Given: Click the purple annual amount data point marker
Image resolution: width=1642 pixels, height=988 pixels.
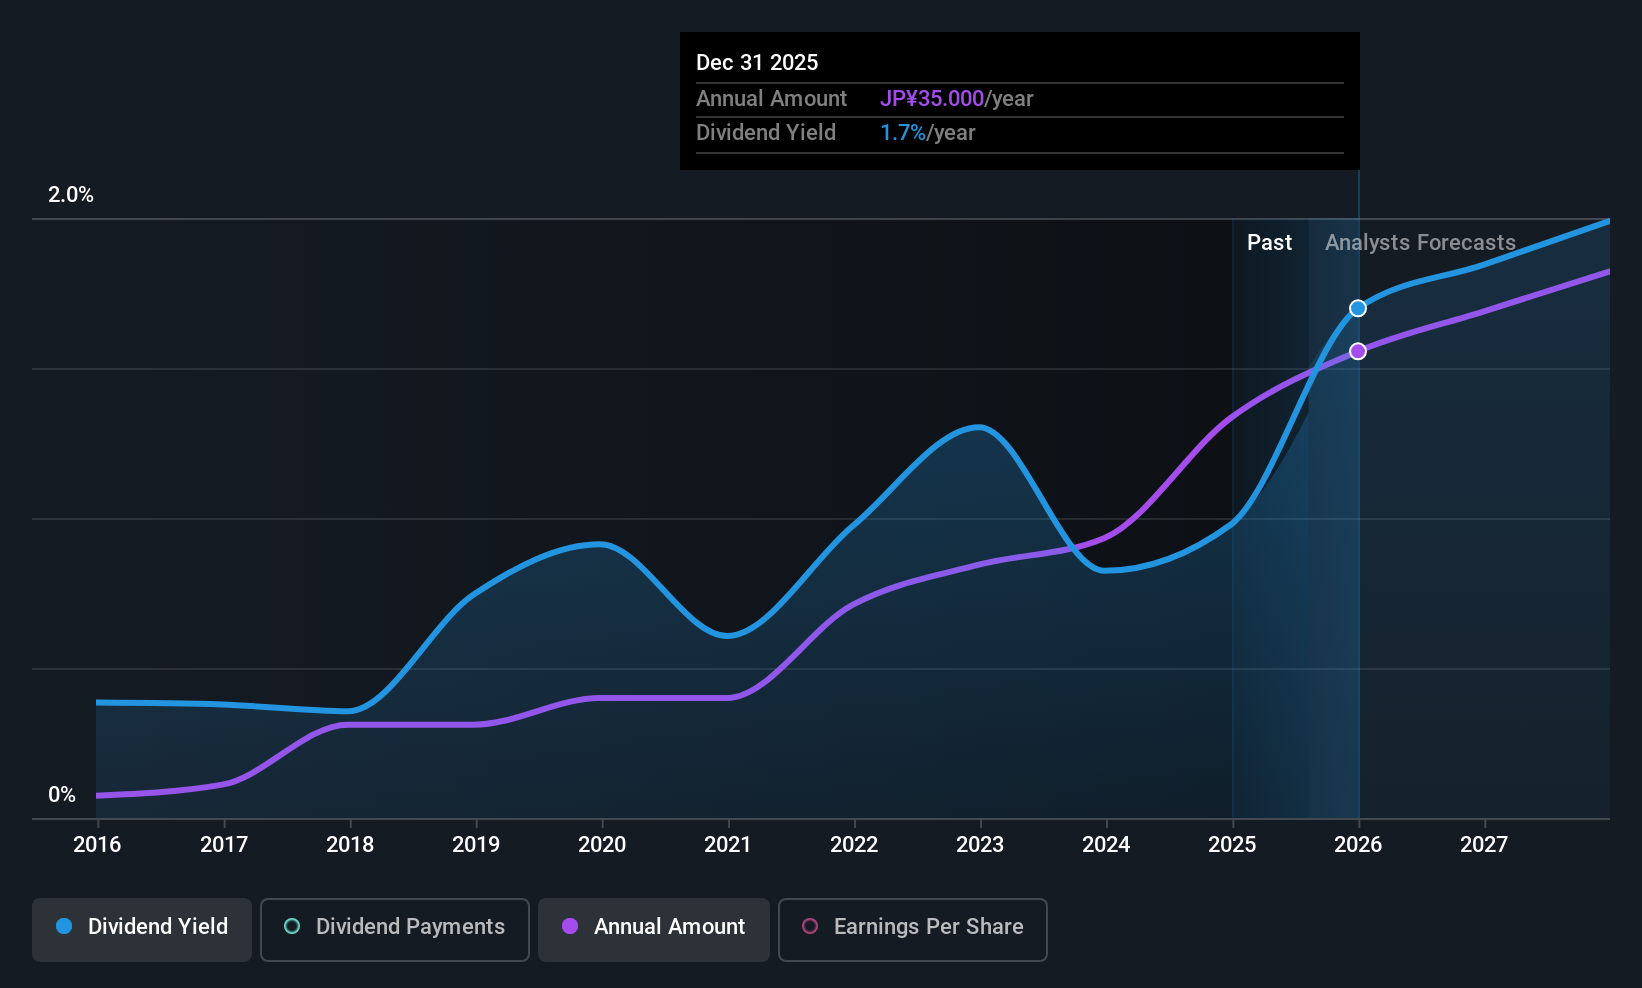Looking at the screenshot, I should 1358,351.
